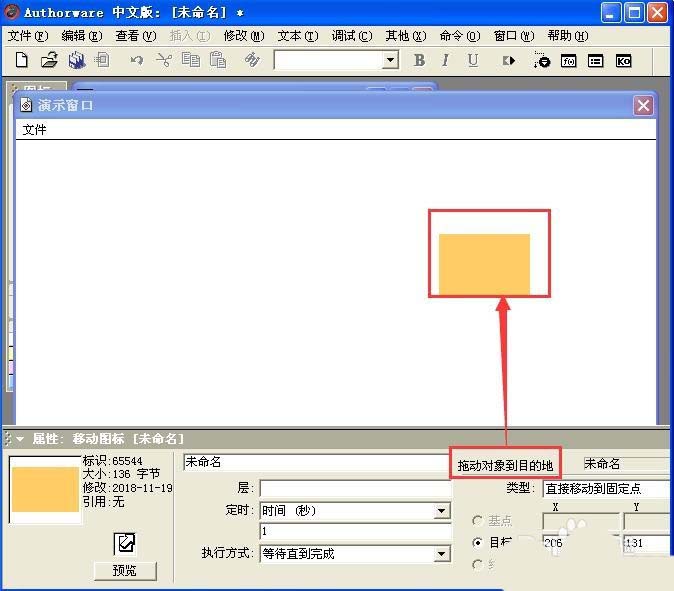Click the Authorware app logo icon
Viewport: 674px width, 591px height.
coord(12,12)
